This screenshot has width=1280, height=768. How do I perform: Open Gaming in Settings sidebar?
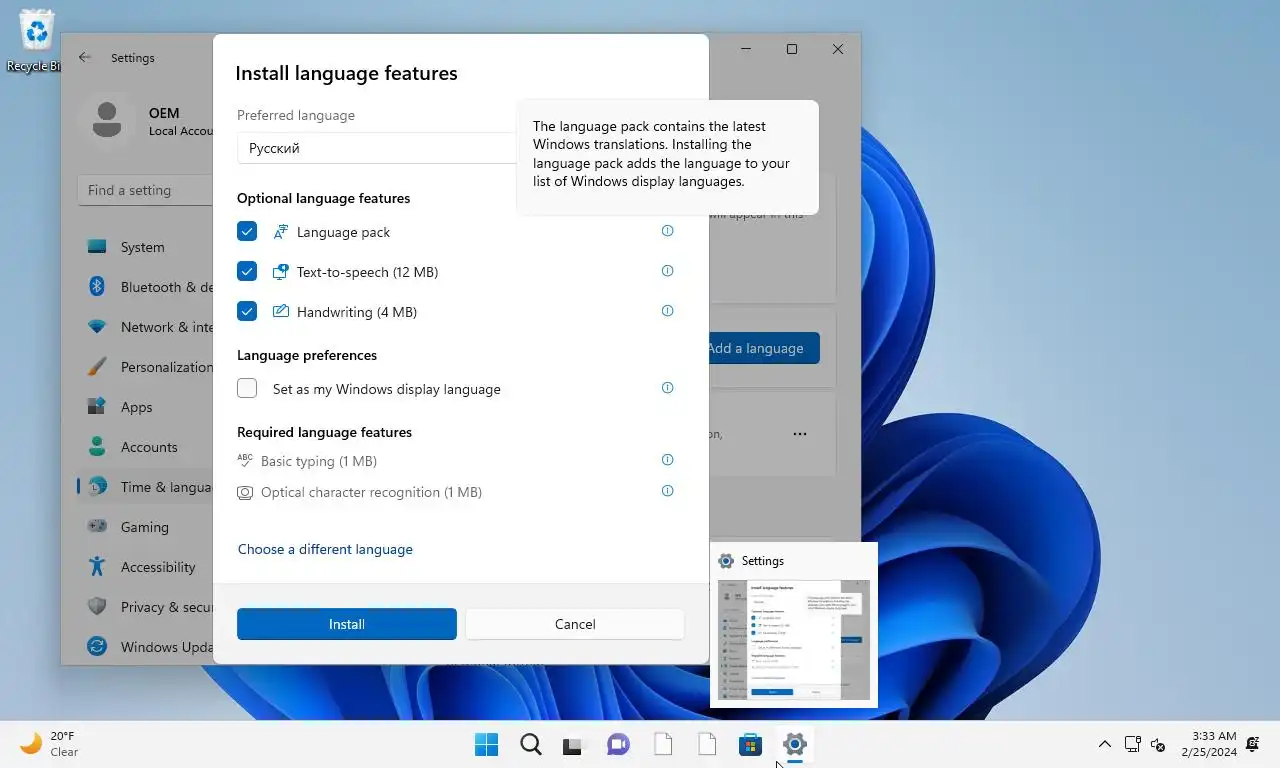(146, 527)
